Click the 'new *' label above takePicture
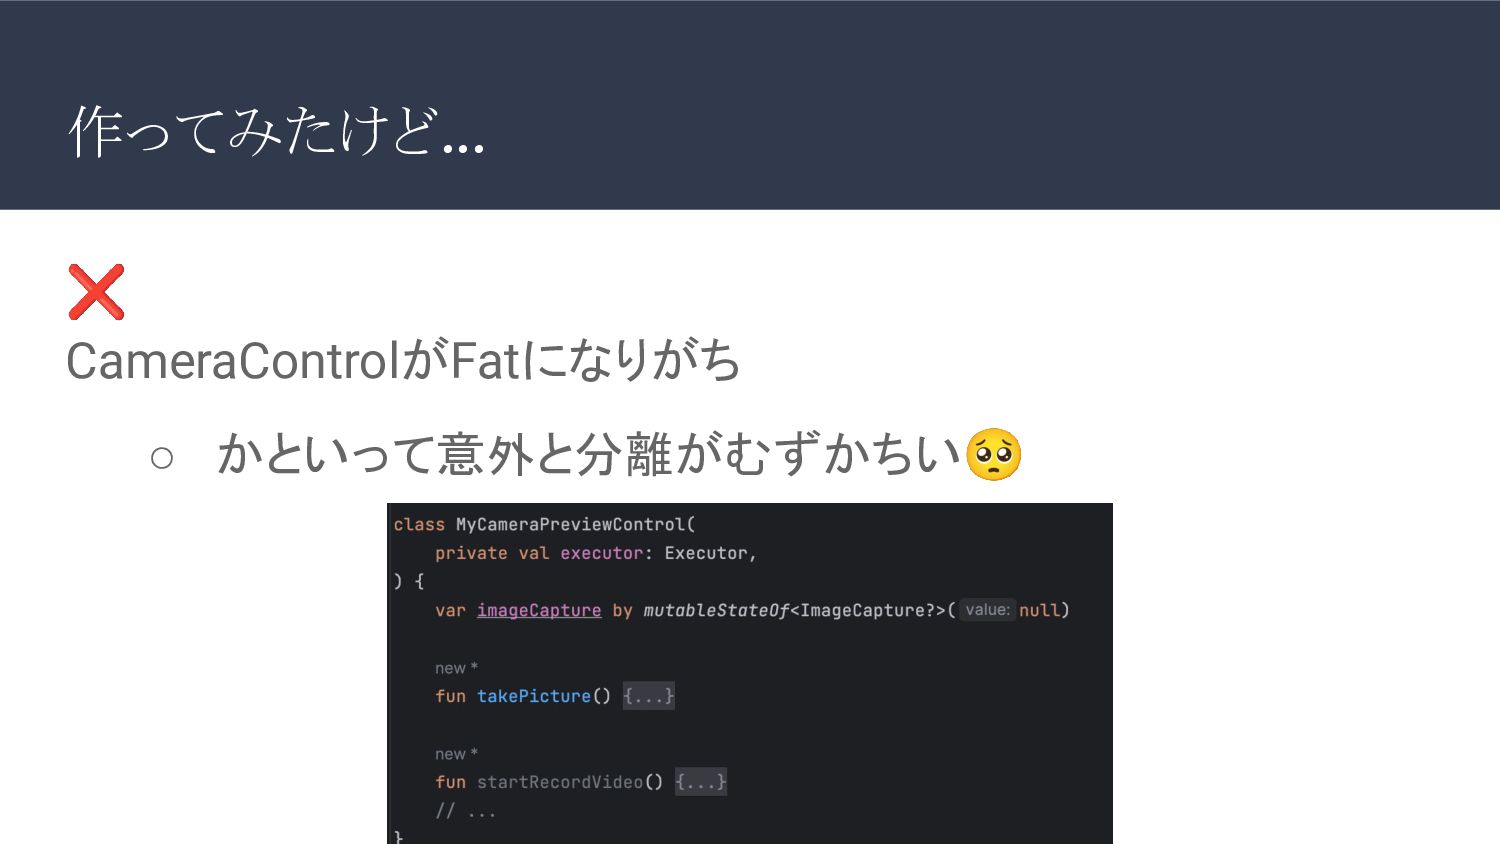The image size is (1500, 844). point(456,668)
